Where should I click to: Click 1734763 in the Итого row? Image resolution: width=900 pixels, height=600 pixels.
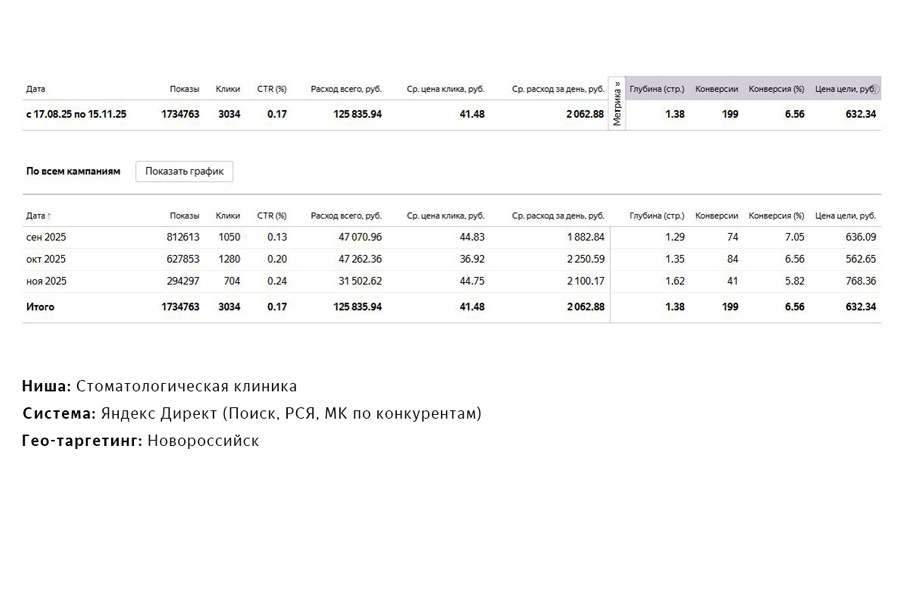(x=180, y=307)
